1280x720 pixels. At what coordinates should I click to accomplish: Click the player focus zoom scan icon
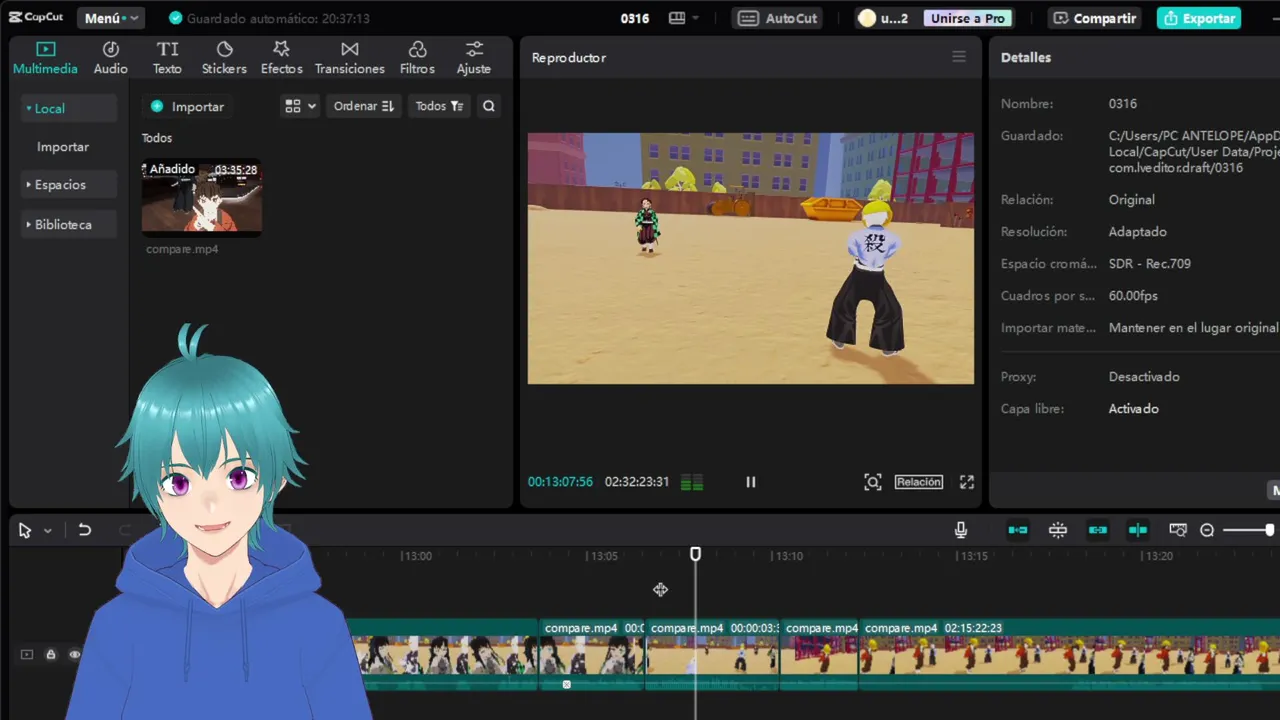click(873, 482)
